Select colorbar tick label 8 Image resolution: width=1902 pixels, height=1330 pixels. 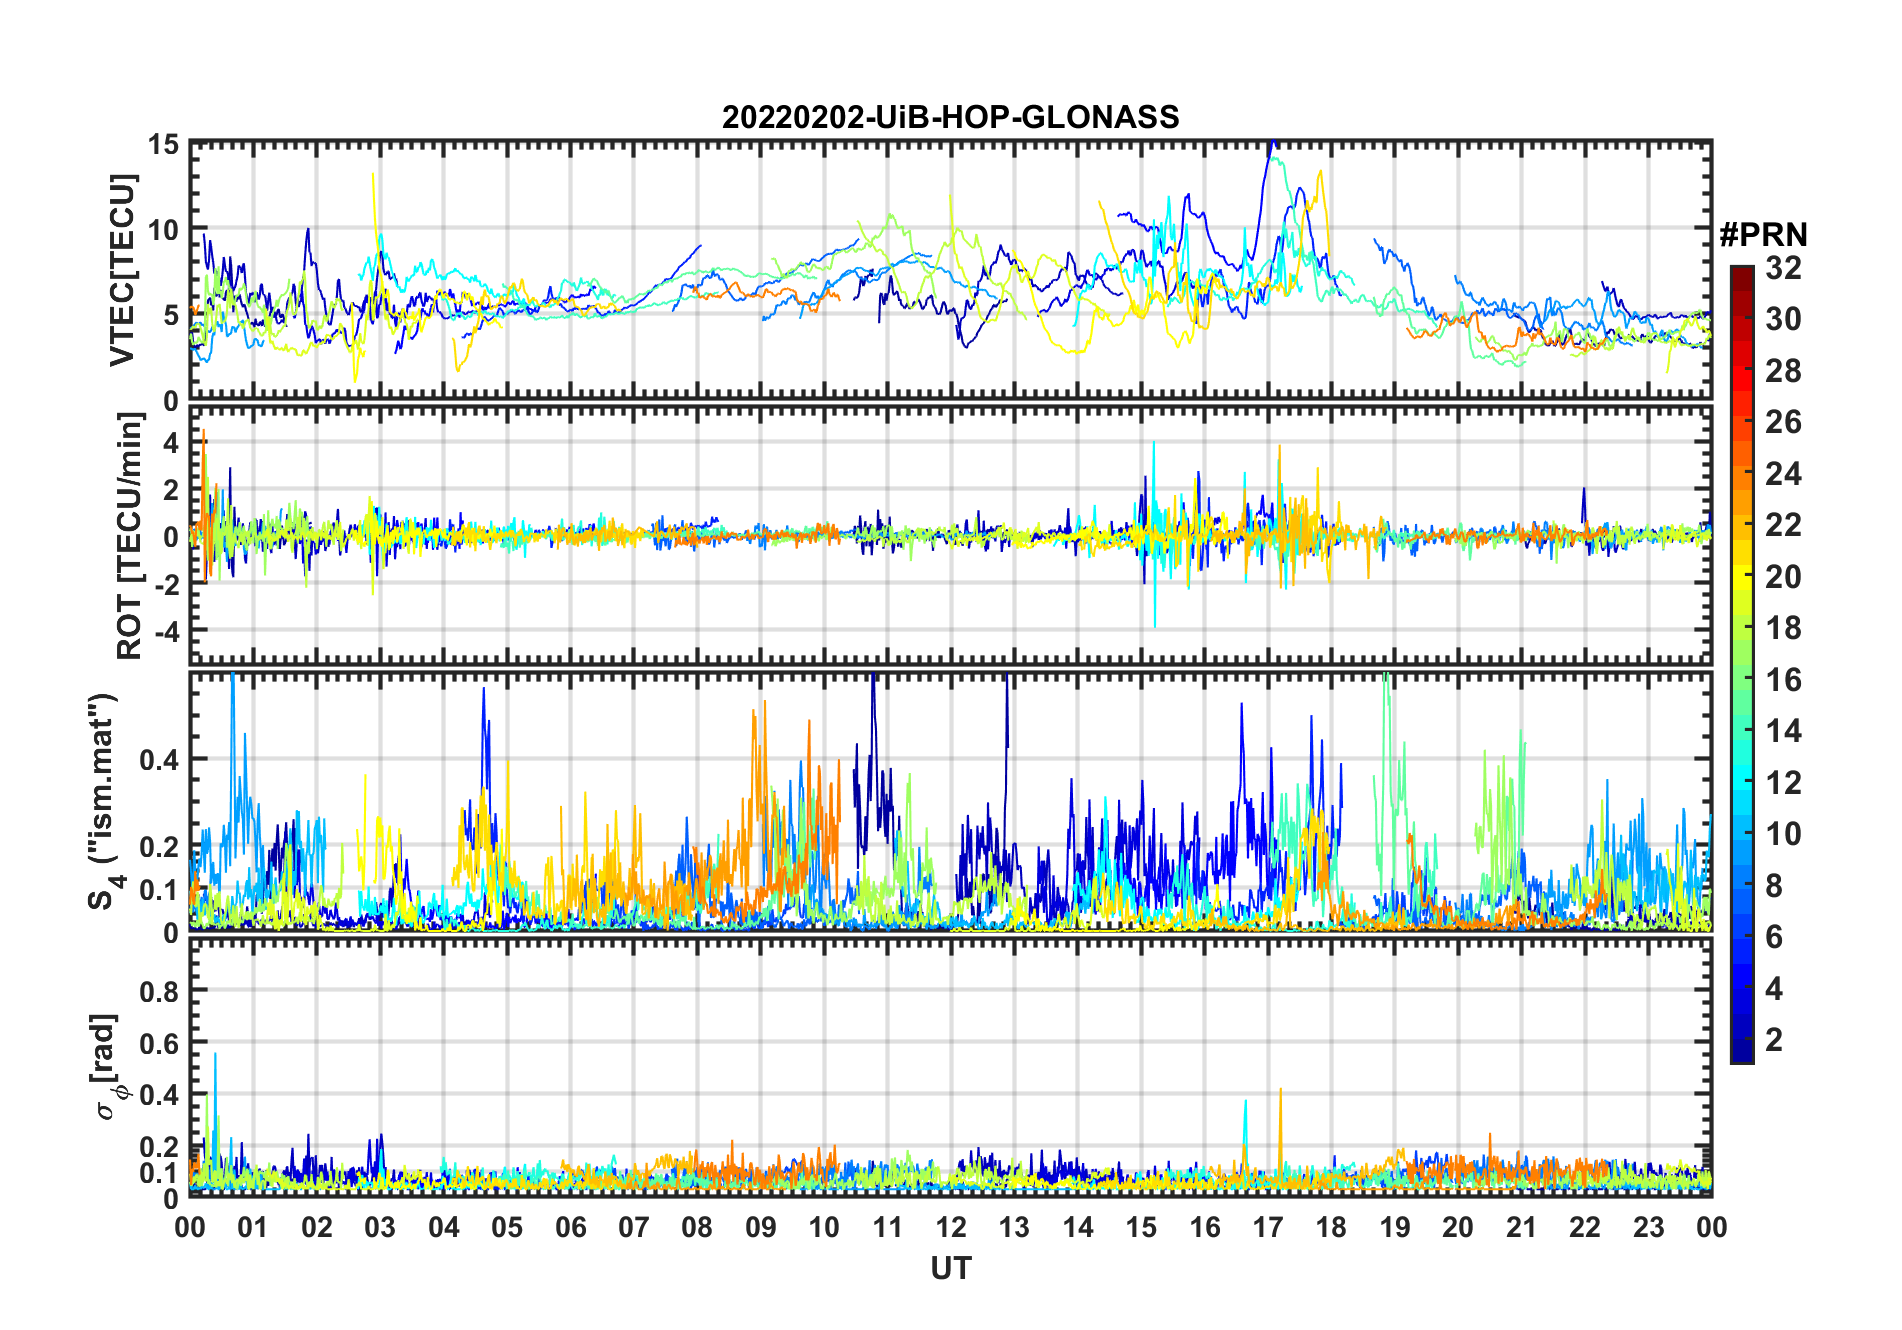(1774, 886)
